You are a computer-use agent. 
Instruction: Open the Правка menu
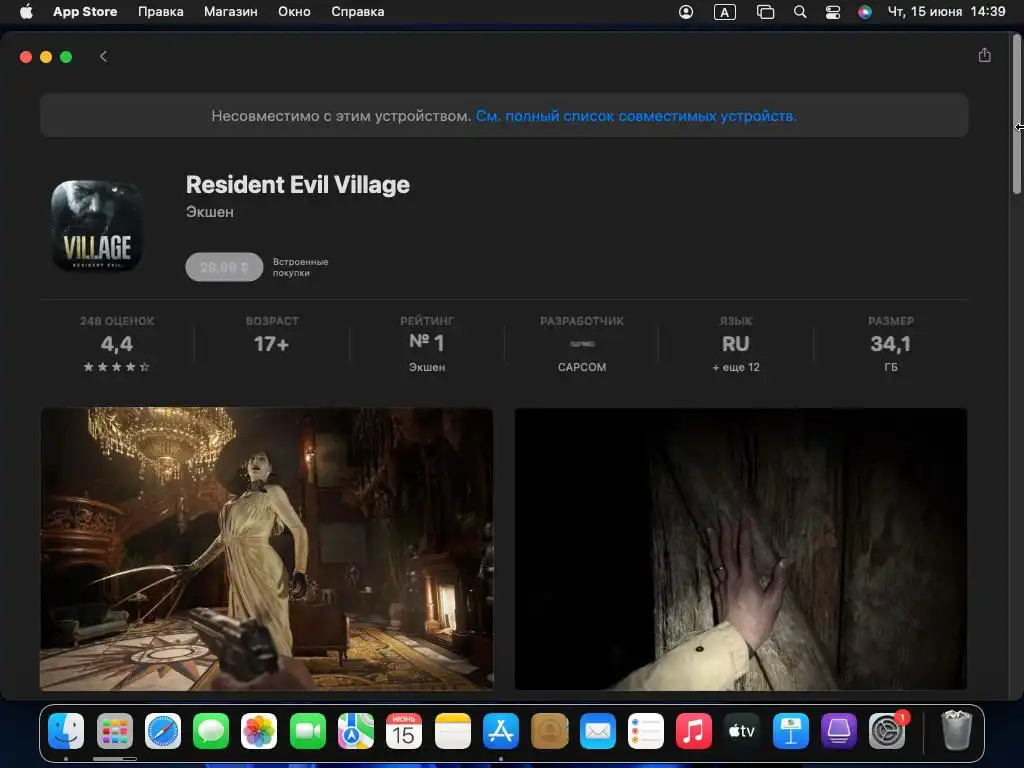(161, 12)
